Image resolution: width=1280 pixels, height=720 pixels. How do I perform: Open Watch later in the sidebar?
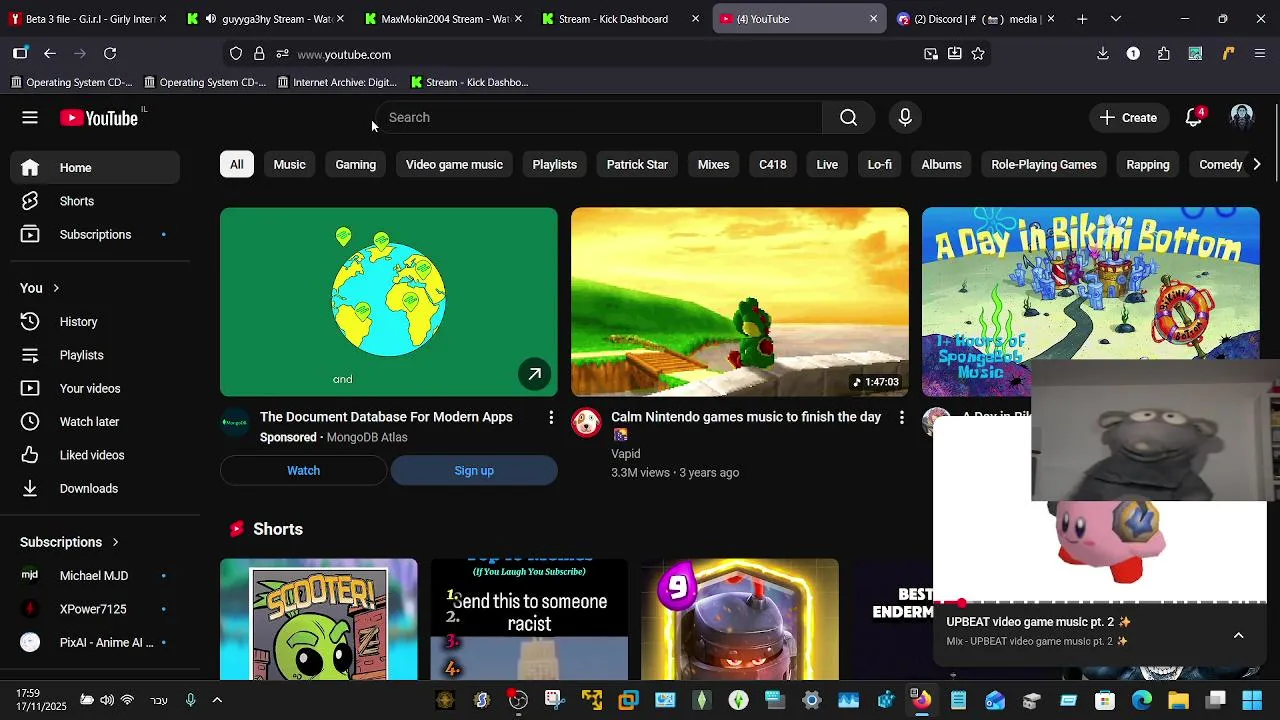(x=95, y=422)
